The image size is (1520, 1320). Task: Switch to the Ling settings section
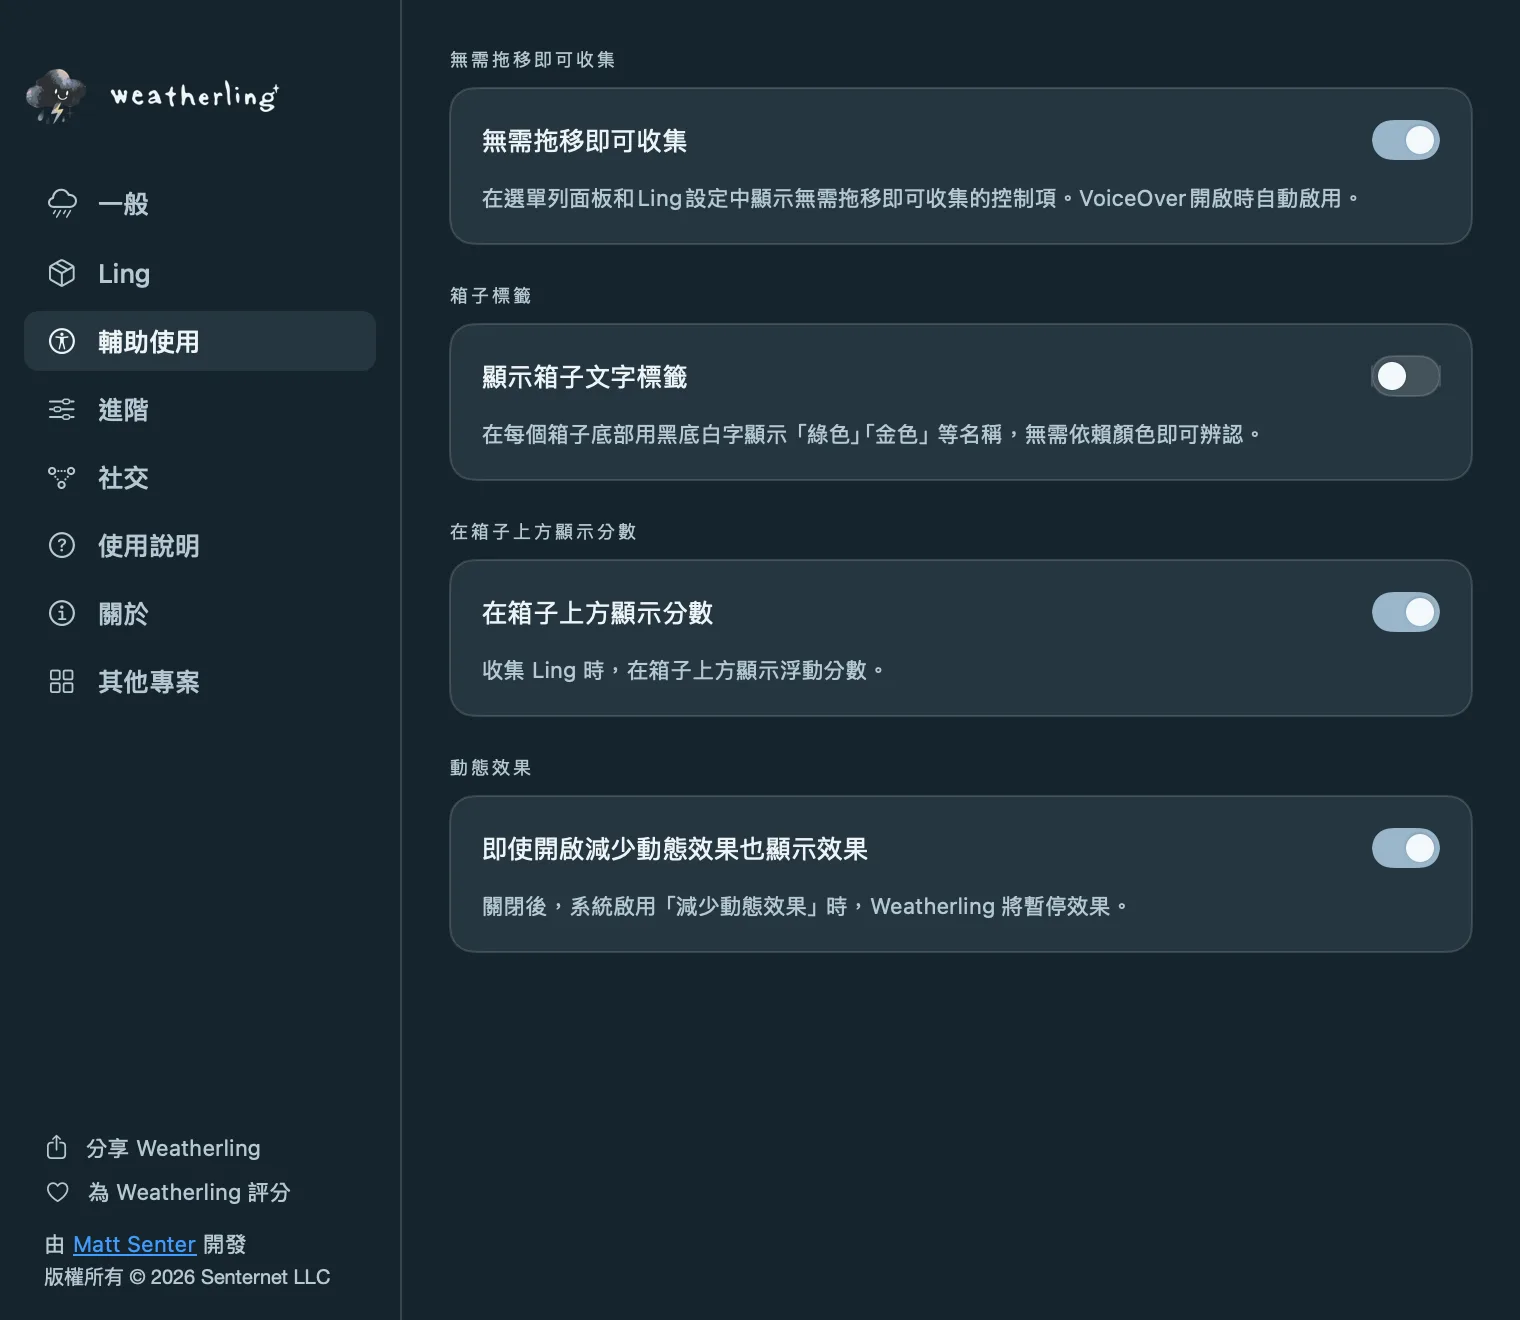click(200, 273)
